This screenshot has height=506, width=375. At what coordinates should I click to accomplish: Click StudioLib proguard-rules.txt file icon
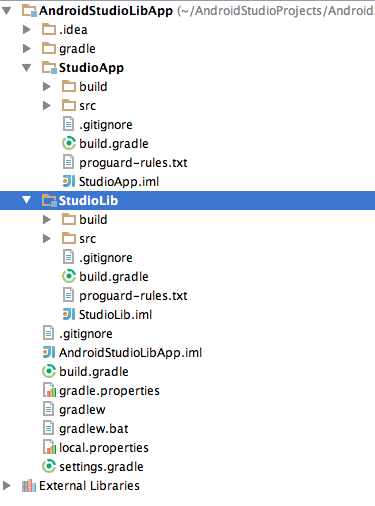coord(68,295)
